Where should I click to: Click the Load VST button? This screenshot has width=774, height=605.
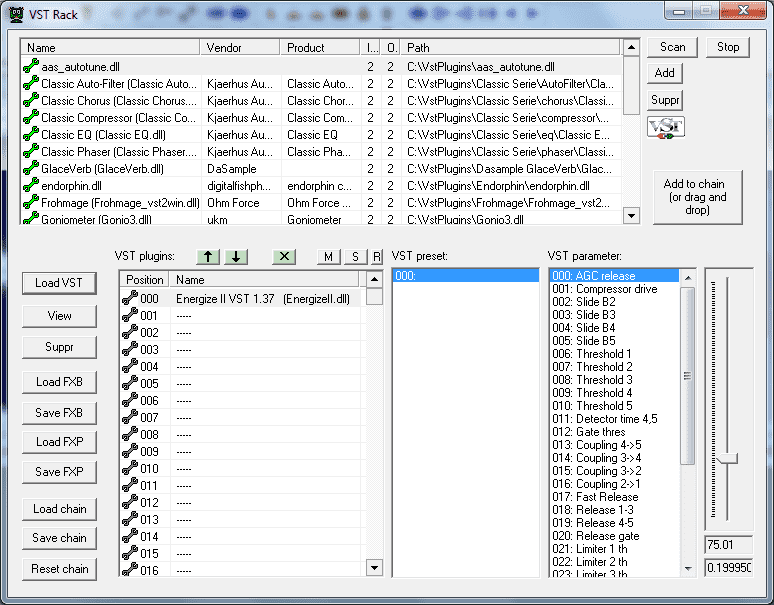[59, 283]
